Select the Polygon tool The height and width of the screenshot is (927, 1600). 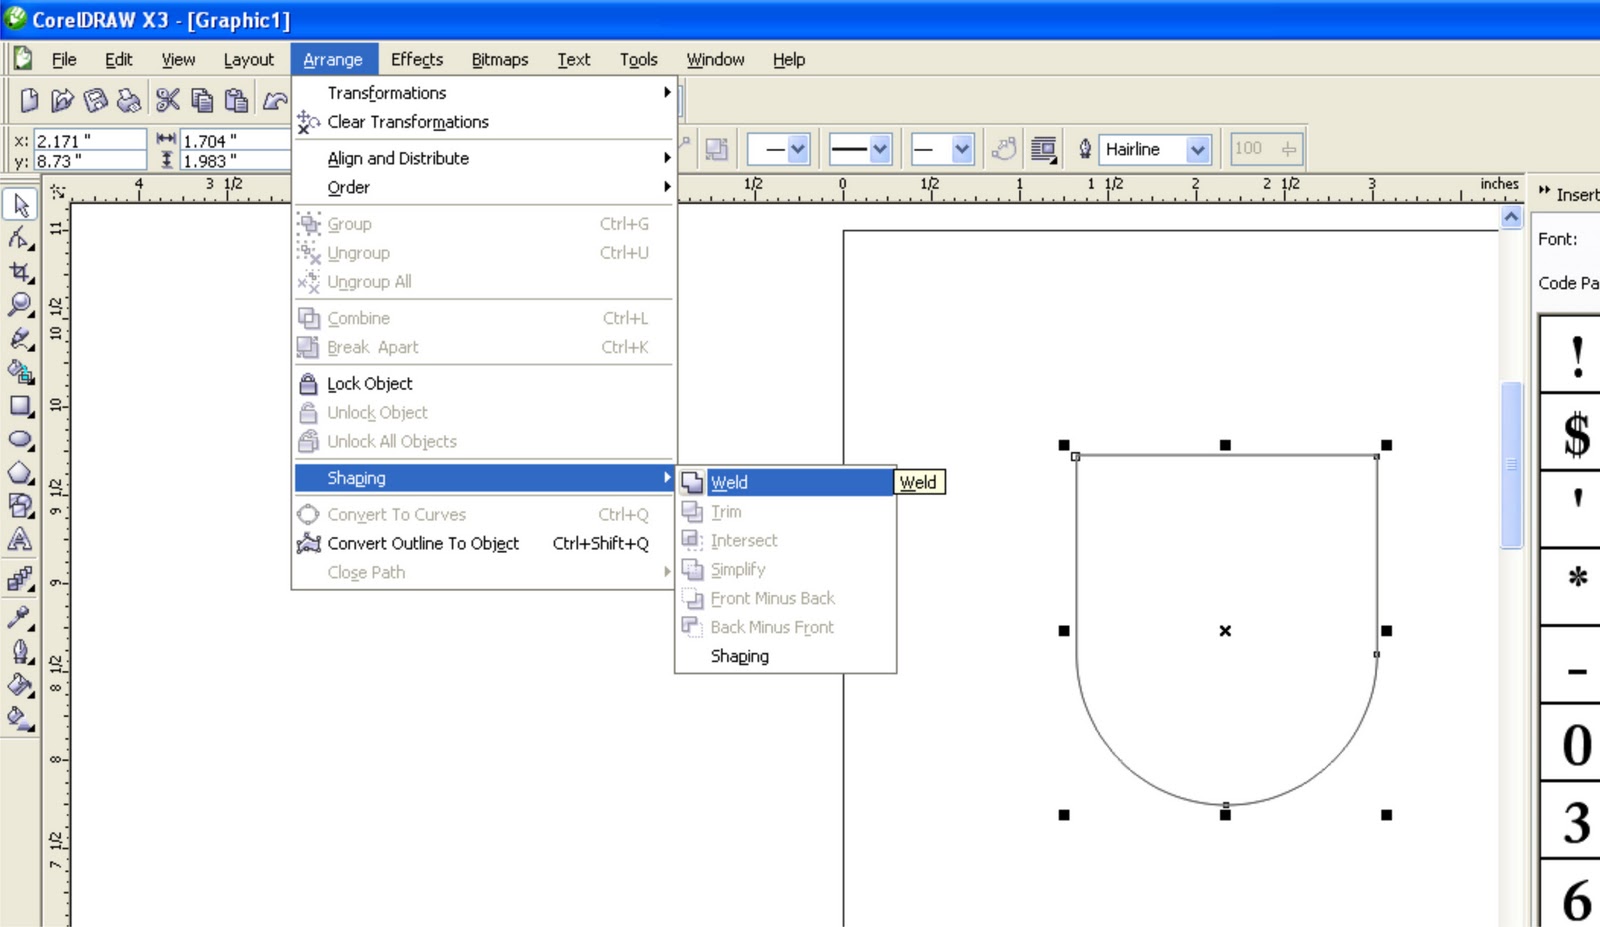tap(20, 473)
